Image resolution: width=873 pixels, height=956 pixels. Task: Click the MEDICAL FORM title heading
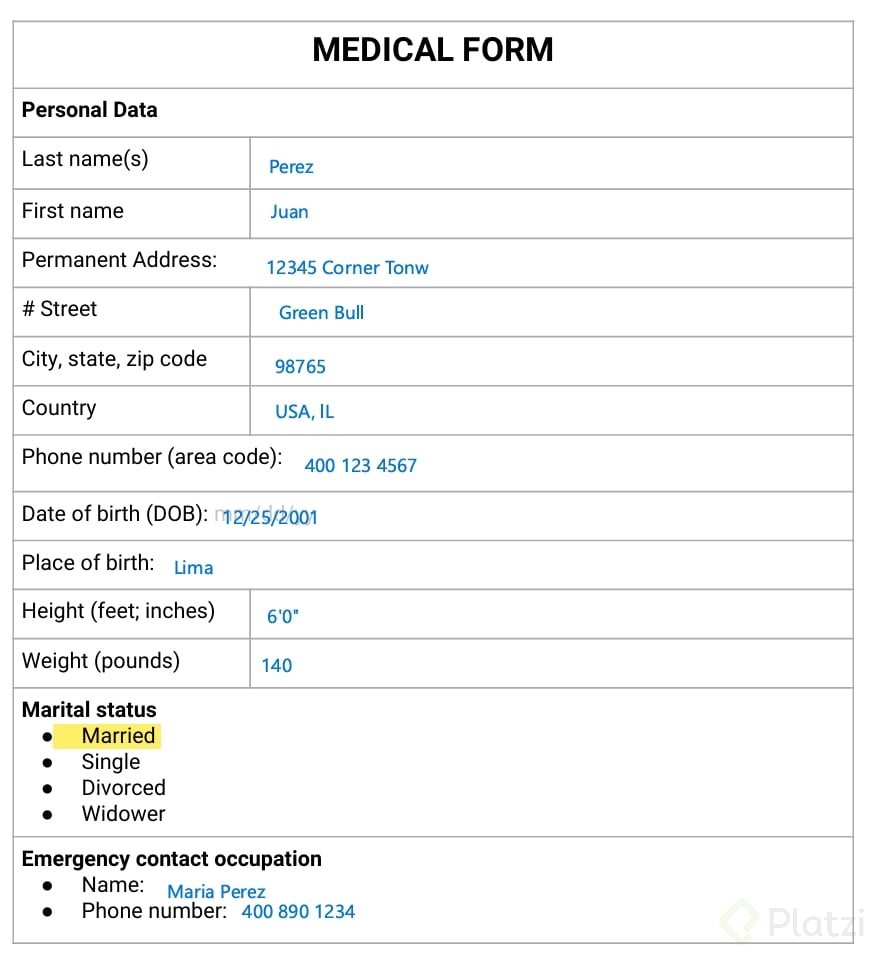pyautogui.click(x=433, y=50)
